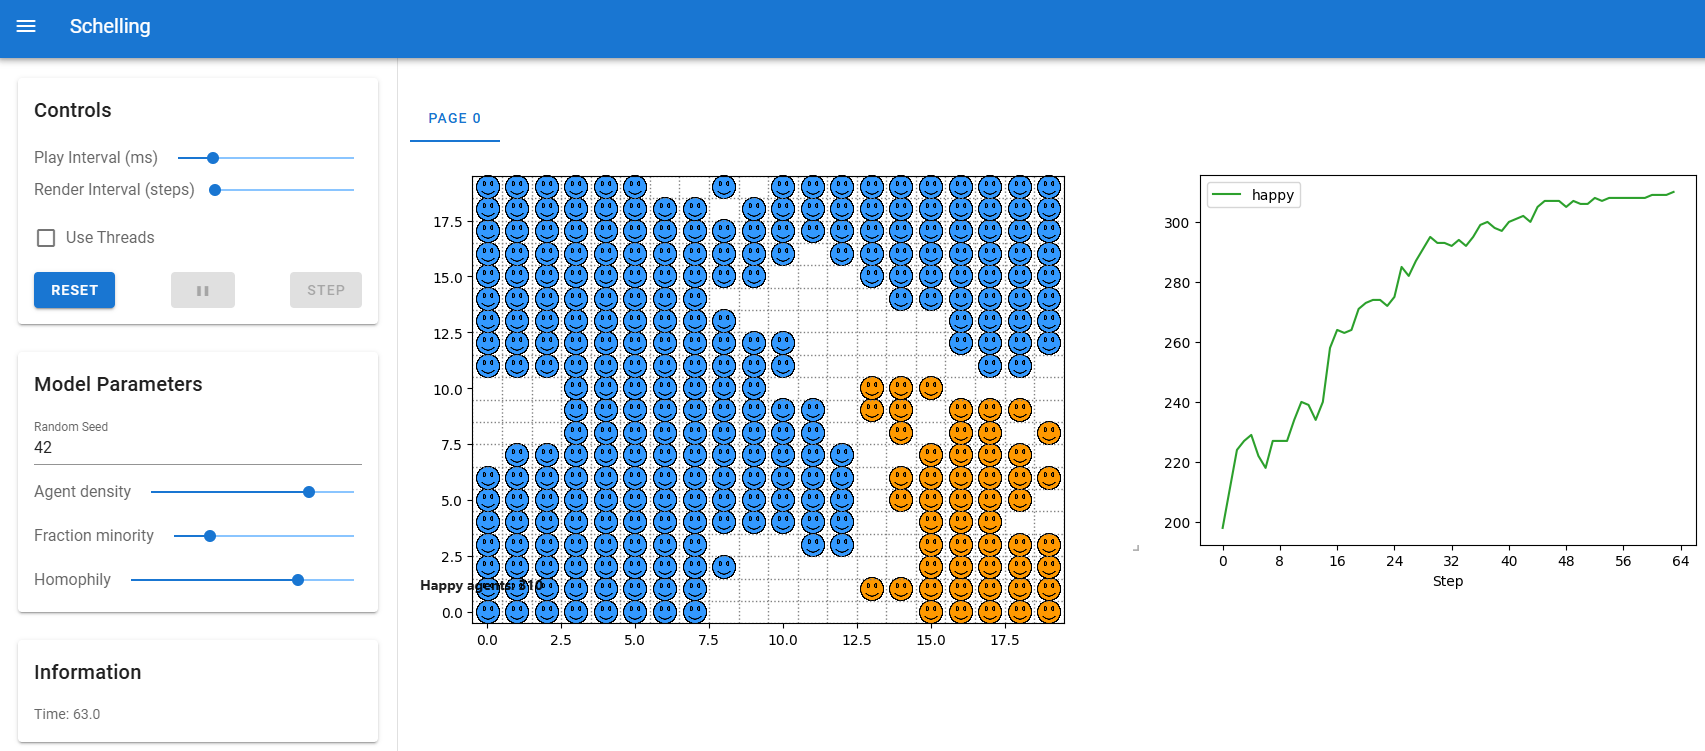This screenshot has height=751, width=1705.
Task: Click the pause icon button
Action: tap(203, 290)
